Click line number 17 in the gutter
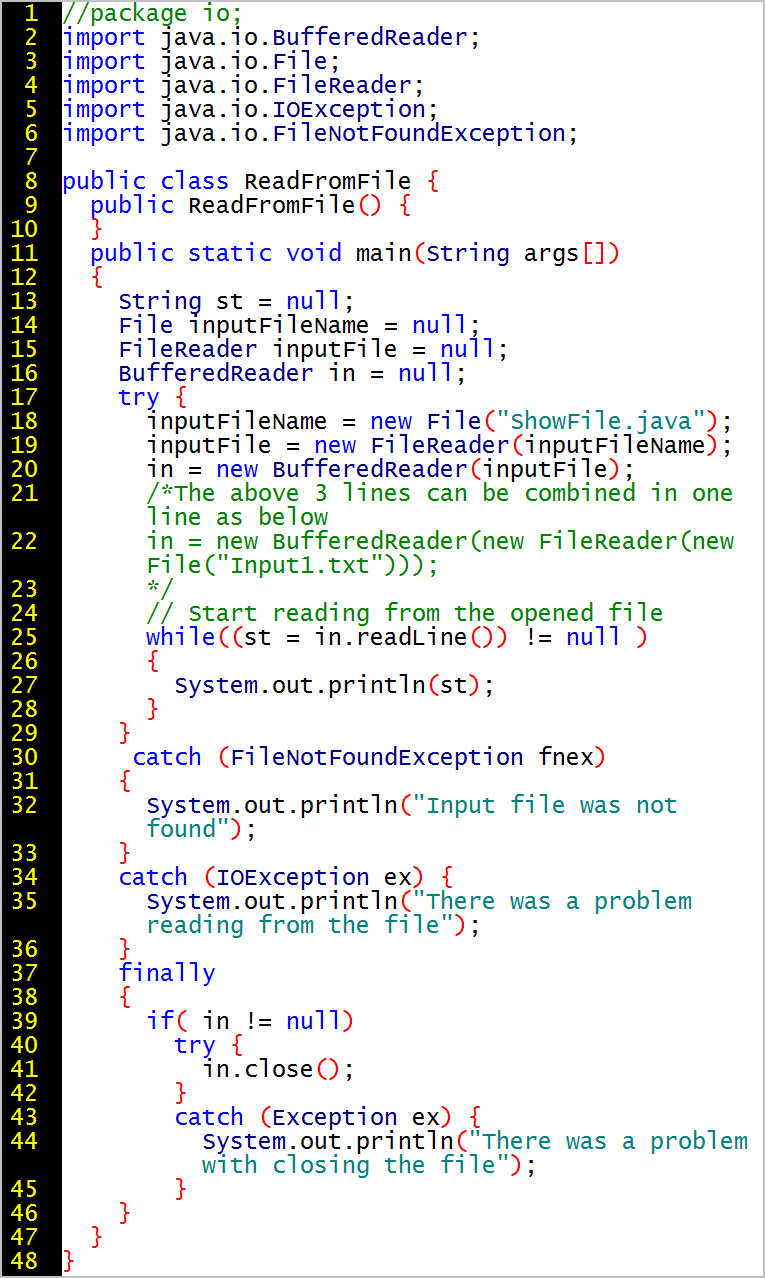Image resolution: width=765 pixels, height=1278 pixels. [x=23, y=398]
